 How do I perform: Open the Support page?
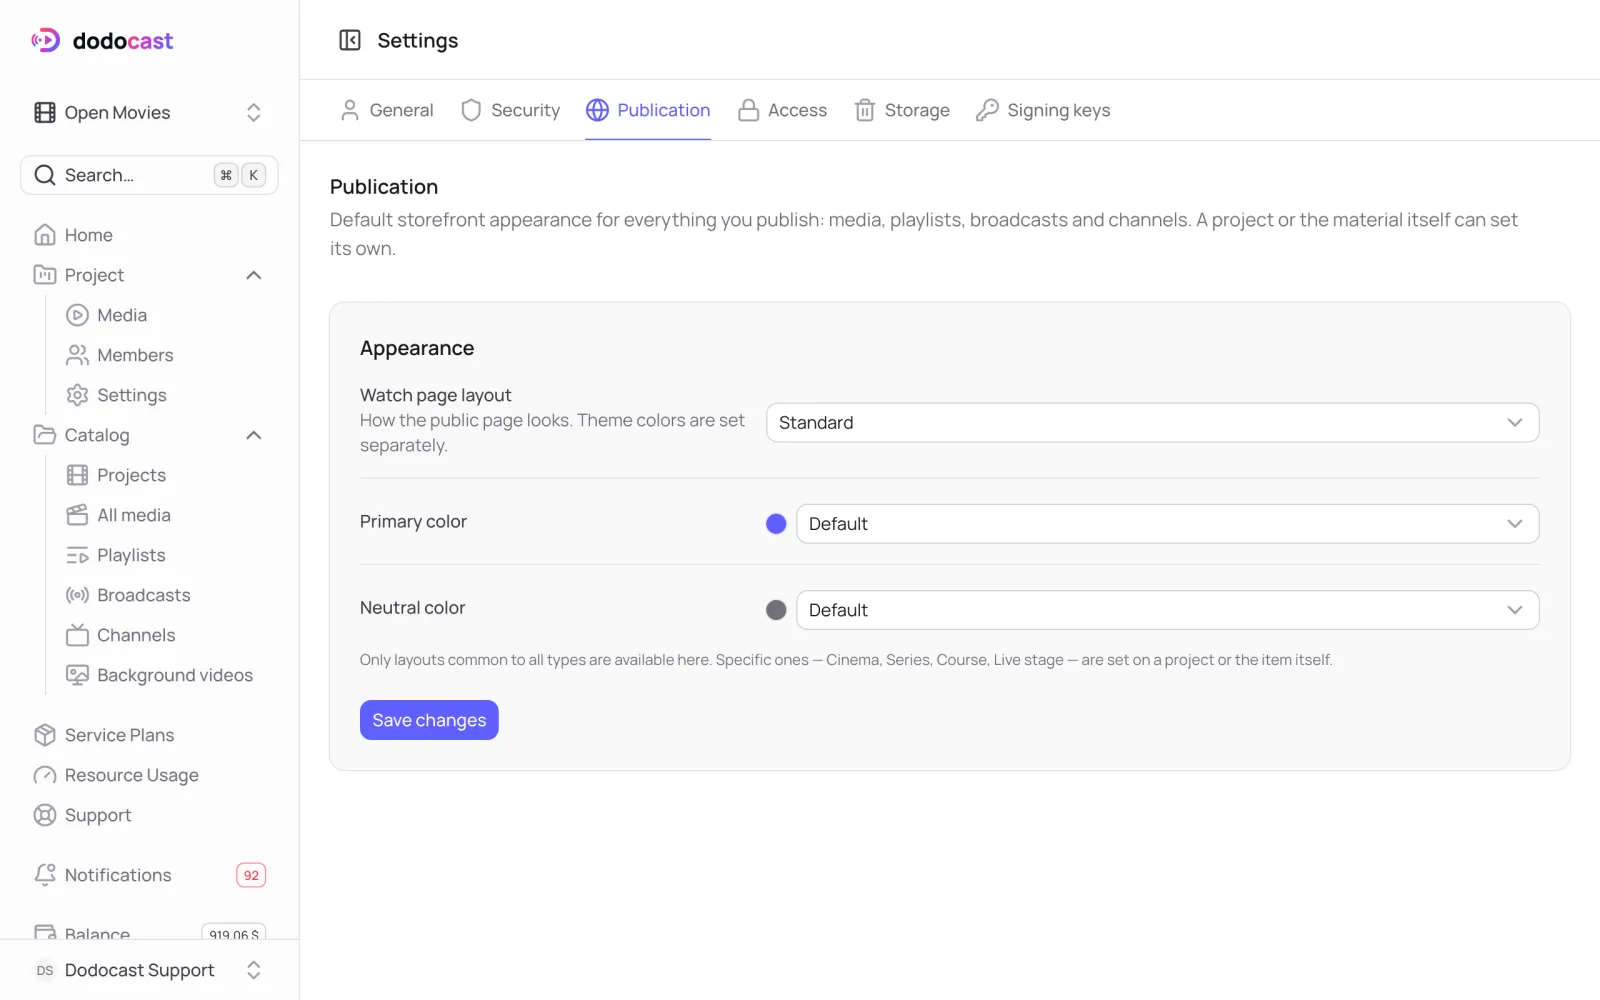(150, 815)
